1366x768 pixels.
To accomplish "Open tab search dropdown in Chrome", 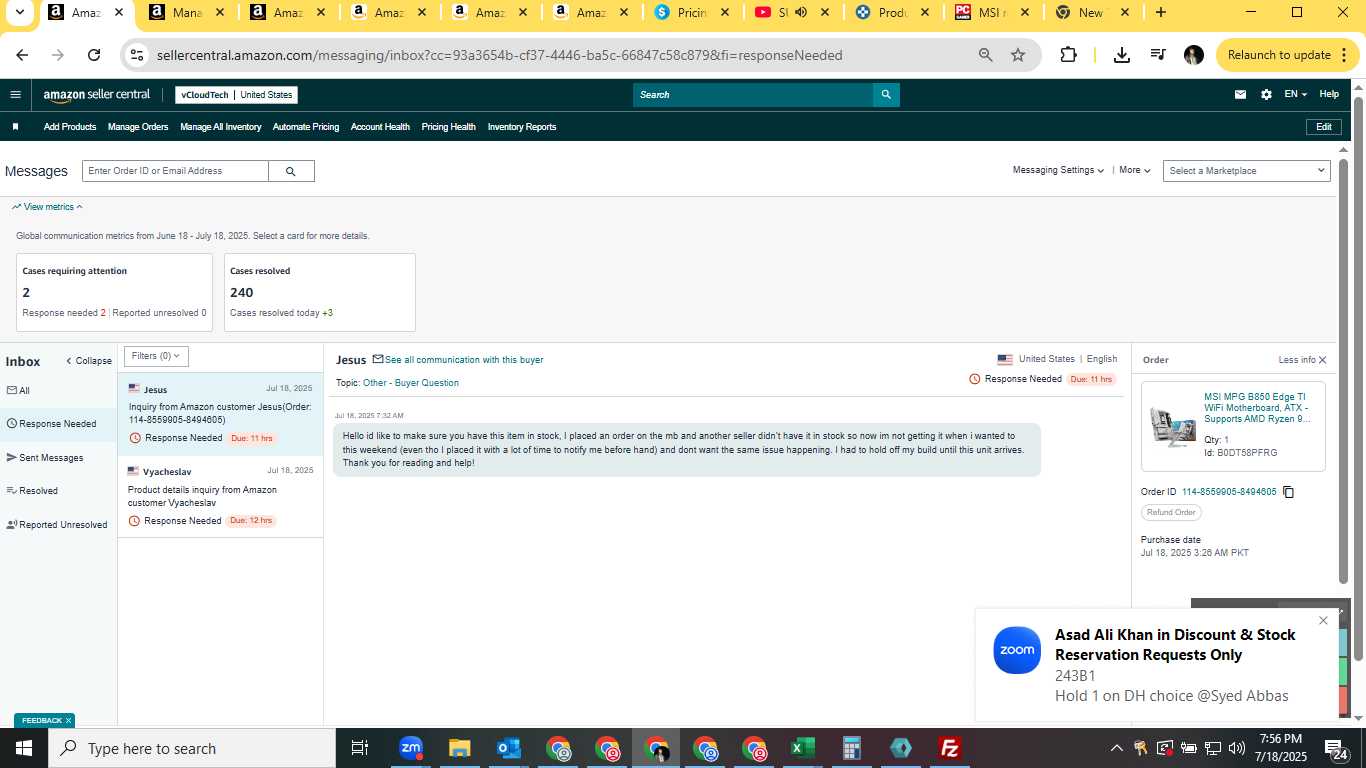I will (20, 12).
